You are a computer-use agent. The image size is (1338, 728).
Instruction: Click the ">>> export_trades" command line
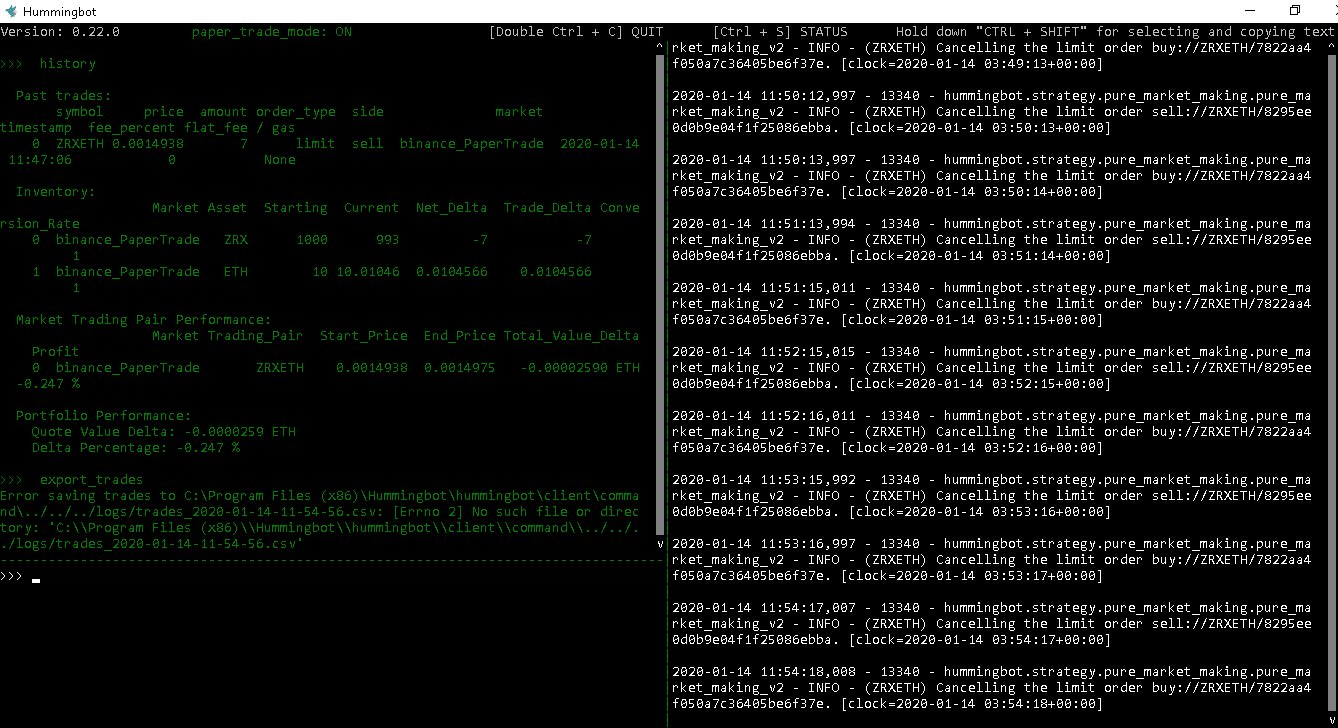coord(72,480)
